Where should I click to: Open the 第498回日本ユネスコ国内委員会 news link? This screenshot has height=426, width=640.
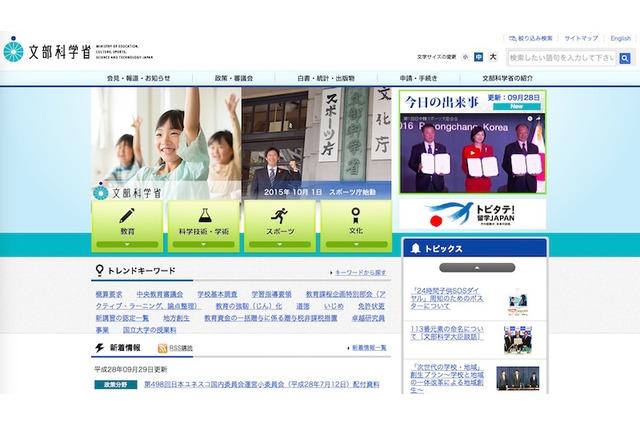pos(262,384)
